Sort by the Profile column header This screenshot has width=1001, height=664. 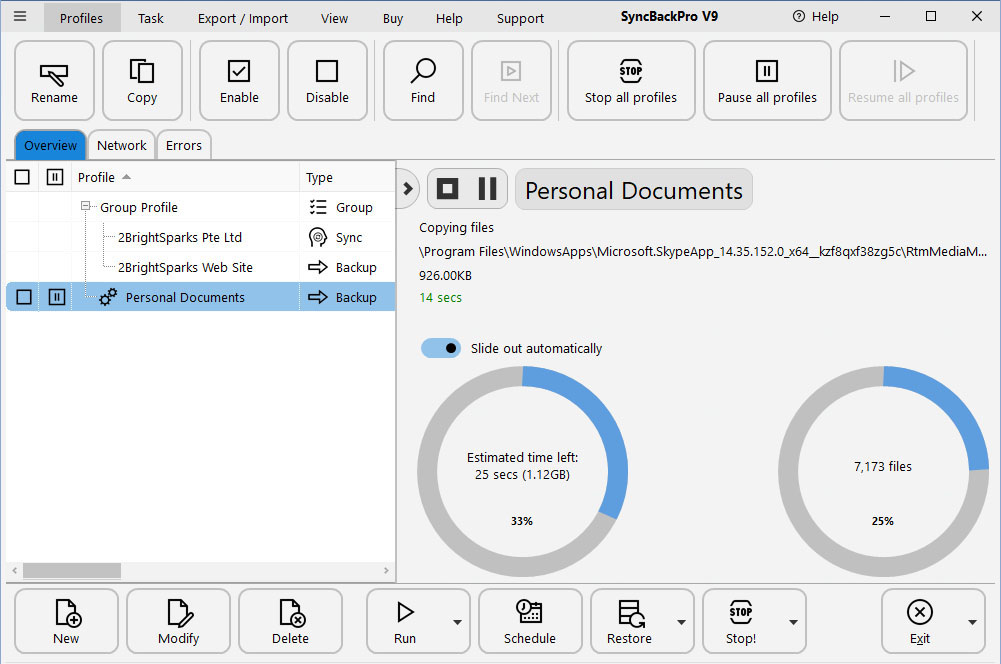click(x=185, y=177)
